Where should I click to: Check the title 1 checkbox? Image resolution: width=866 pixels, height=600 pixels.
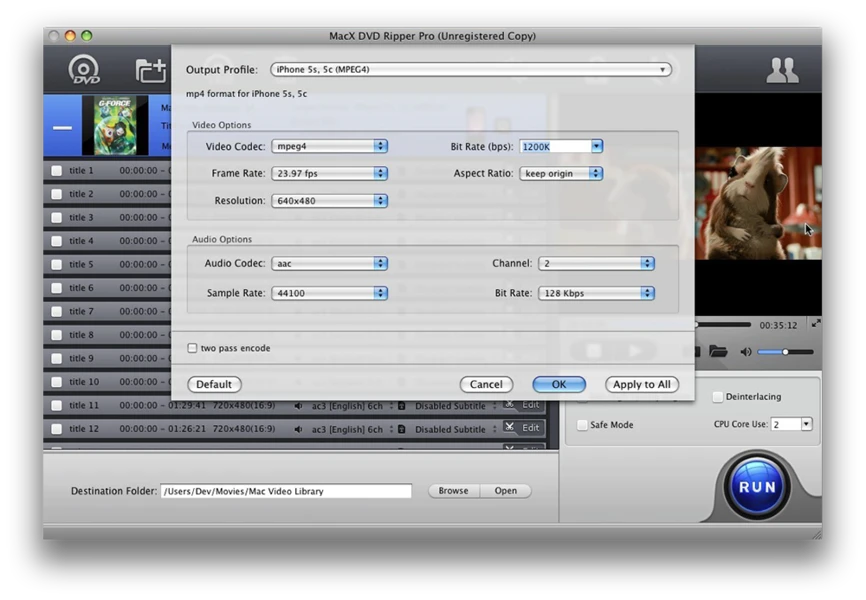[56, 171]
